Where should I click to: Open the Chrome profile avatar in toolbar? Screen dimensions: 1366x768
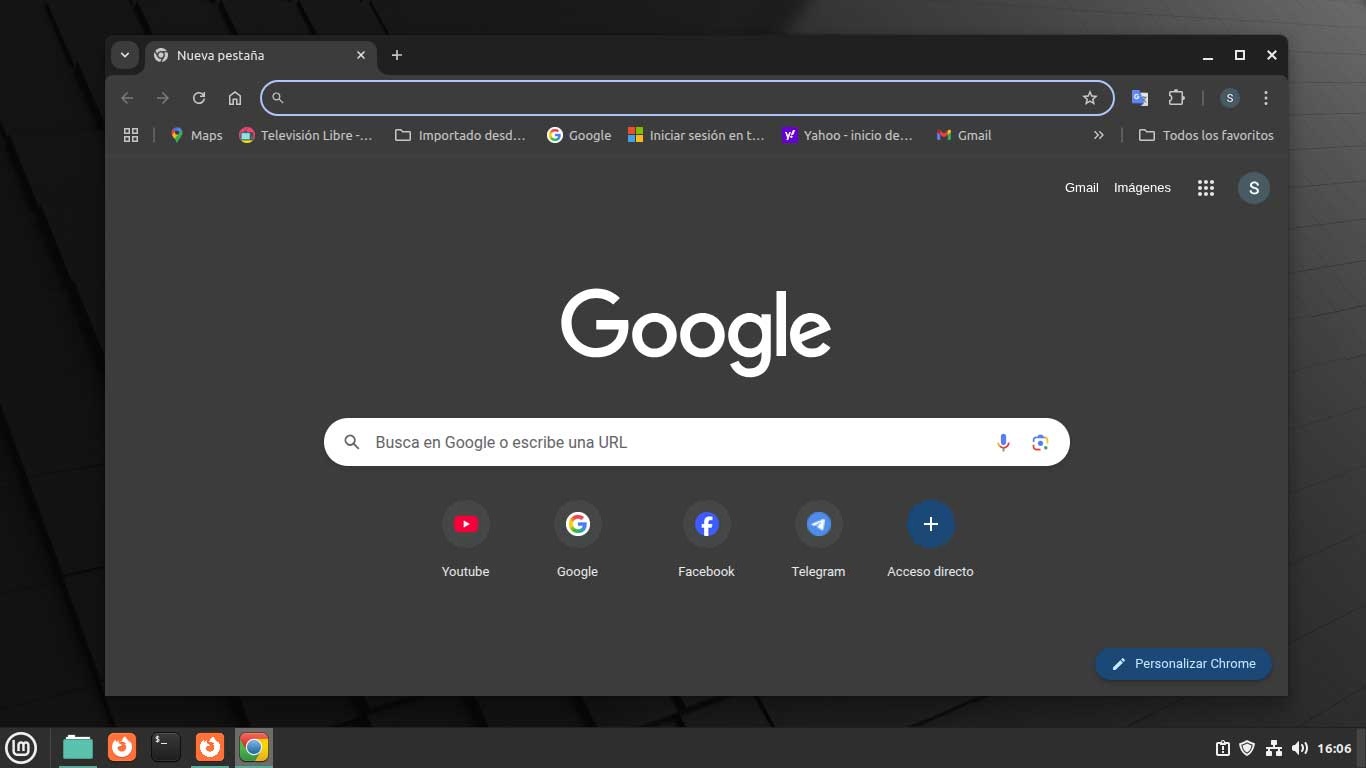click(1230, 98)
